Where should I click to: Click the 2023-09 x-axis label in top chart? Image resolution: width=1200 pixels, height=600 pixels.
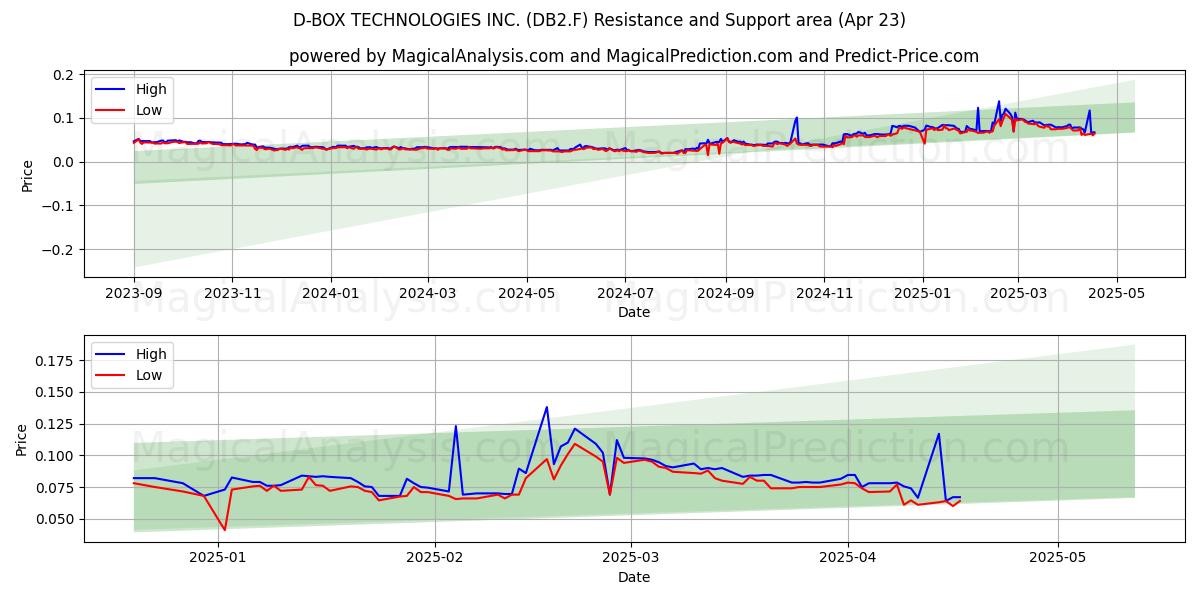click(x=134, y=294)
